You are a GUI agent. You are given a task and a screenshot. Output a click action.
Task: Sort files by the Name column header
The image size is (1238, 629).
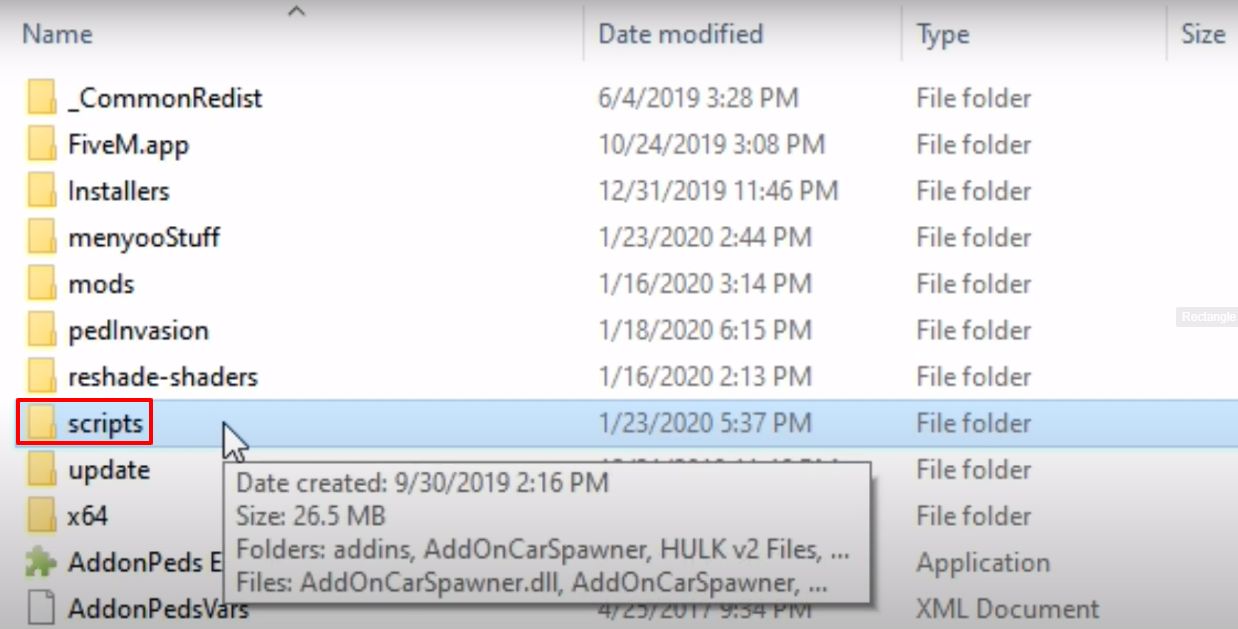click(x=57, y=33)
